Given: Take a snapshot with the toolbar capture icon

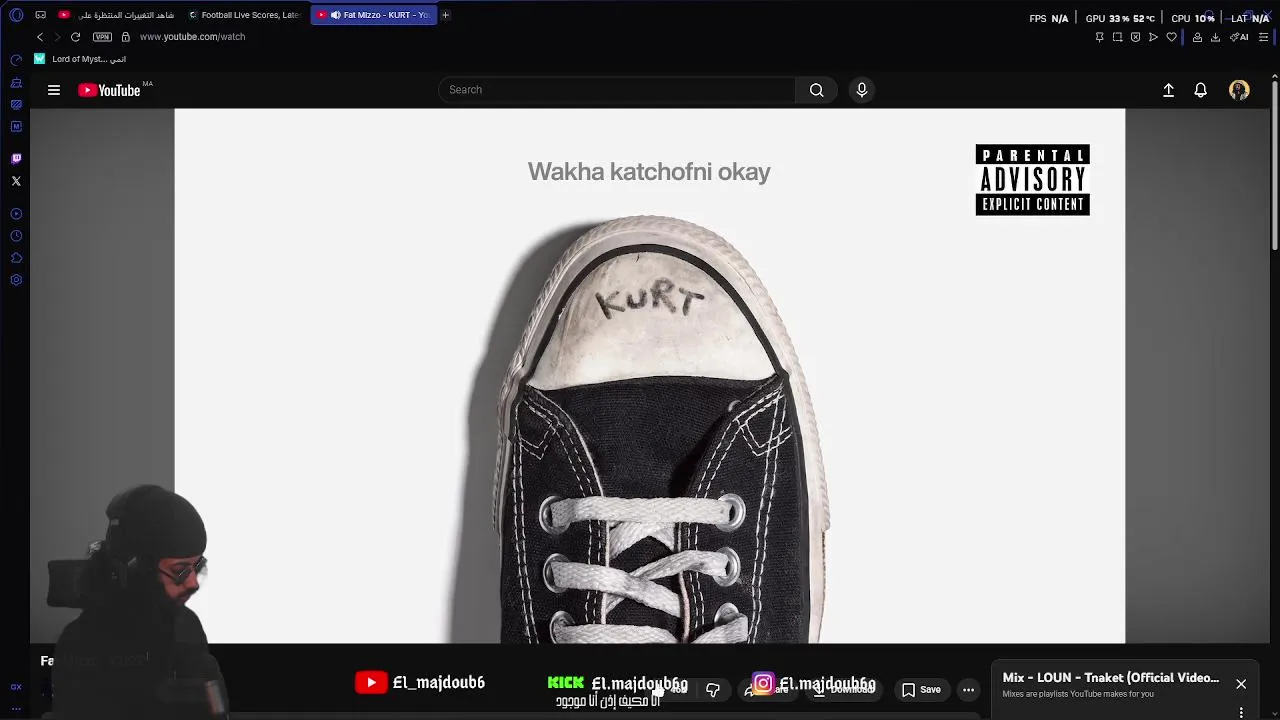Looking at the screenshot, I should (1117, 37).
